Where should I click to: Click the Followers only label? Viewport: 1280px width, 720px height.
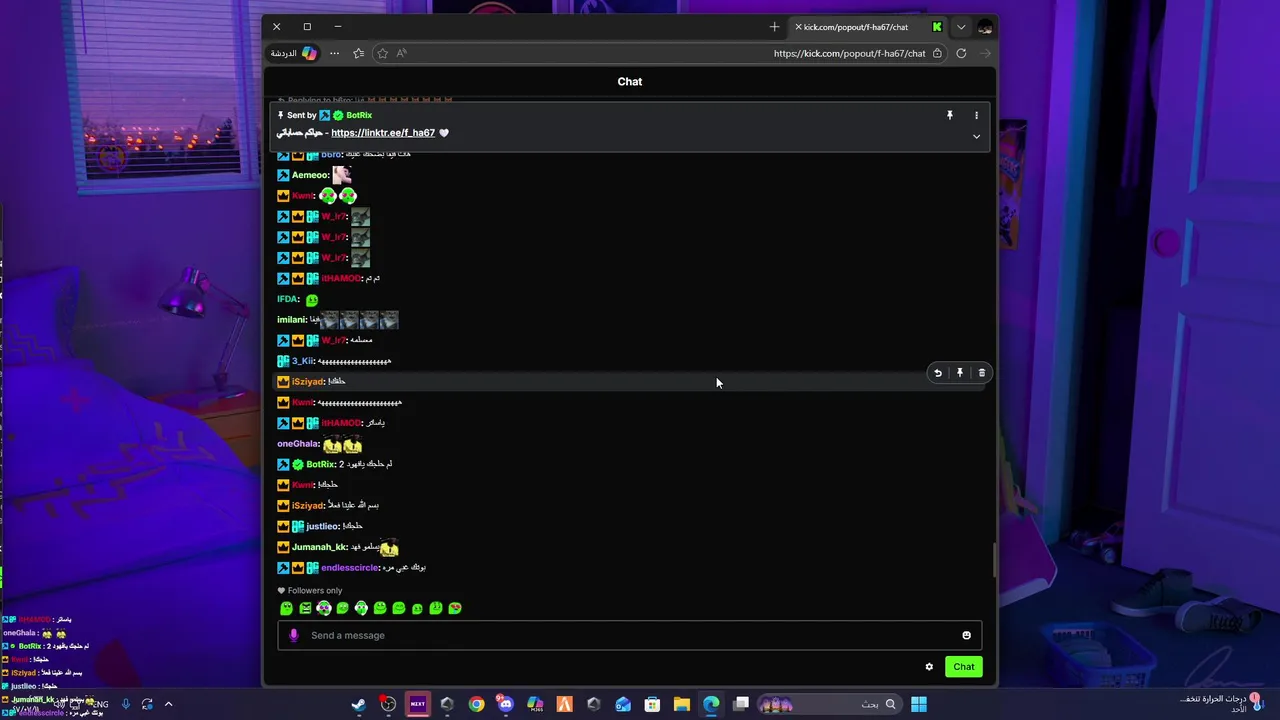click(314, 591)
